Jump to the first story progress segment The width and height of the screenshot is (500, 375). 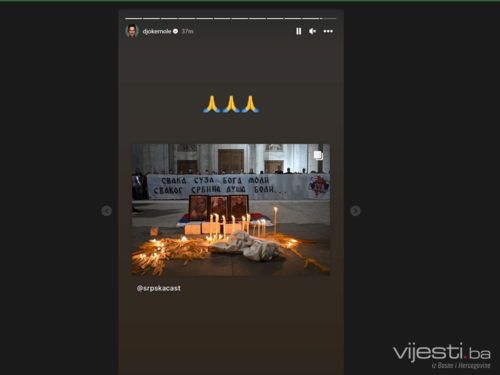[133, 18]
